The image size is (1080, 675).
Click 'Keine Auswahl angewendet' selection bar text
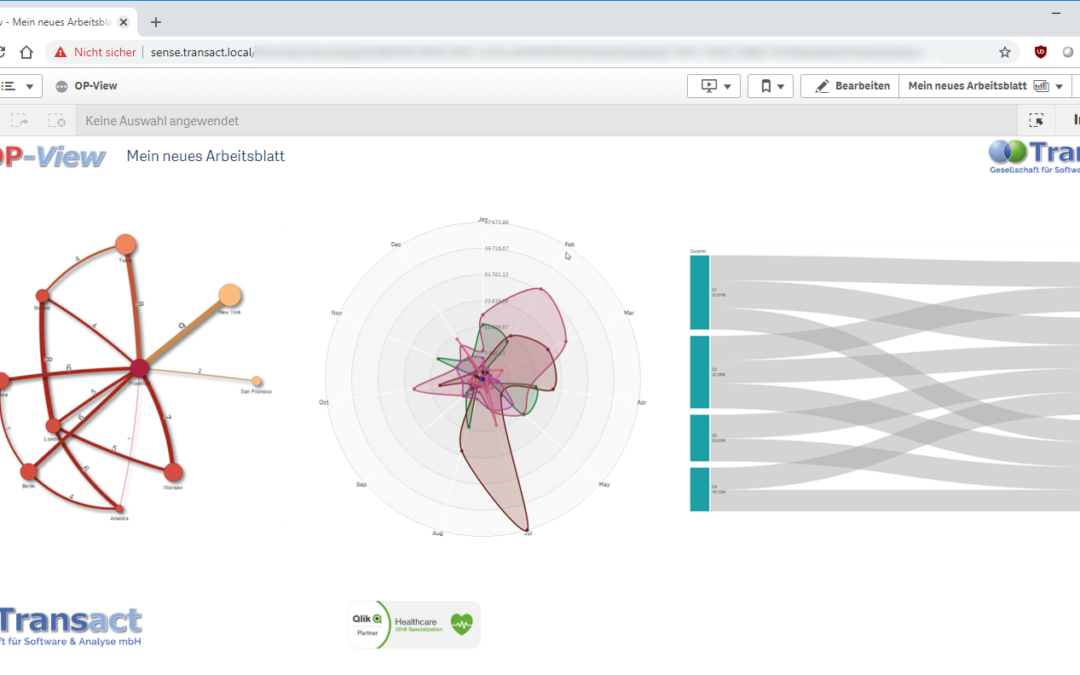pos(162,121)
